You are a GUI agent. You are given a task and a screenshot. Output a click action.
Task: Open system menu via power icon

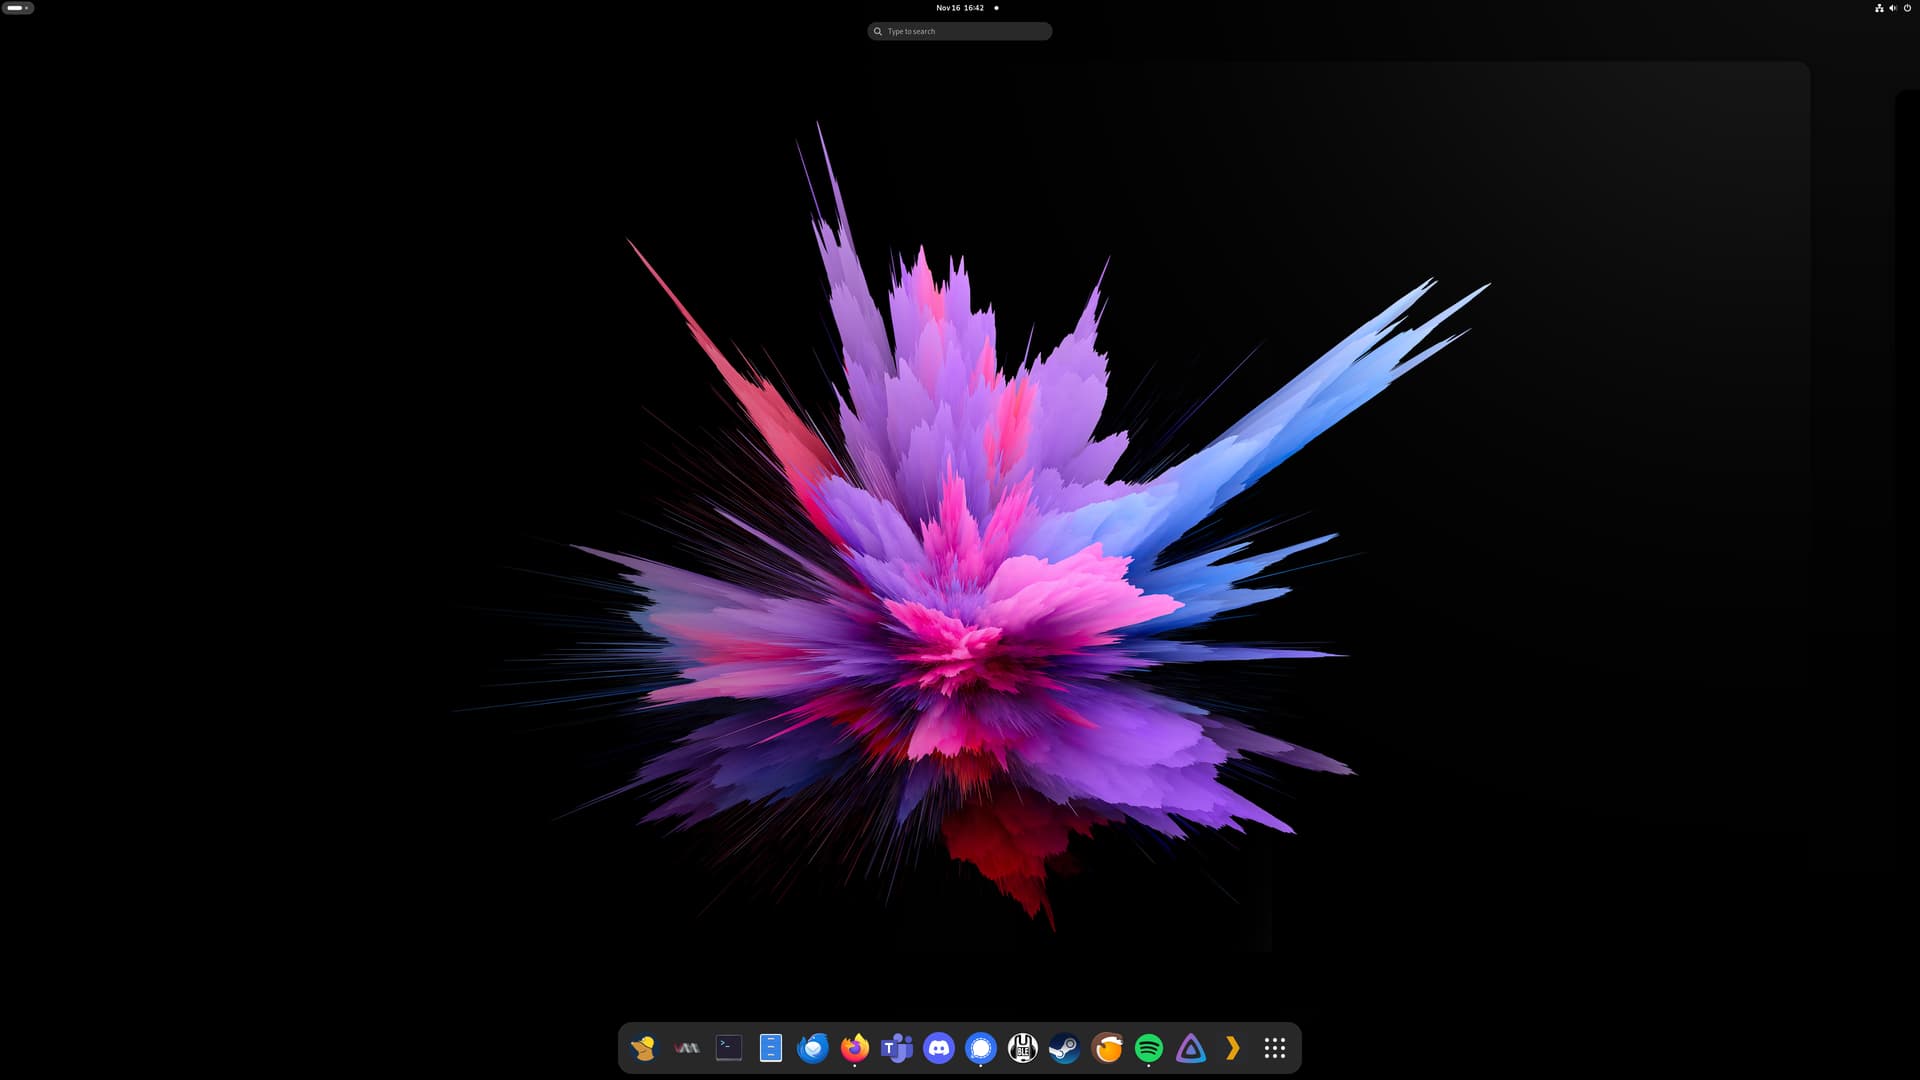tap(1907, 8)
